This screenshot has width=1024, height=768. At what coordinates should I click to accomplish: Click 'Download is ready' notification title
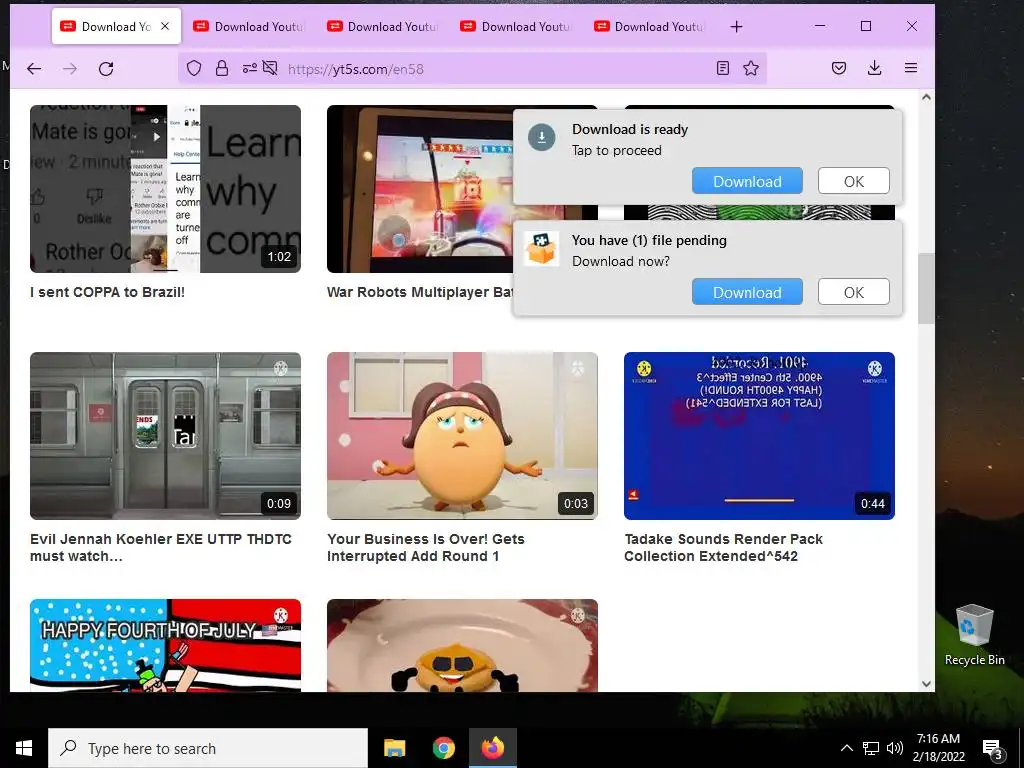tap(630, 129)
